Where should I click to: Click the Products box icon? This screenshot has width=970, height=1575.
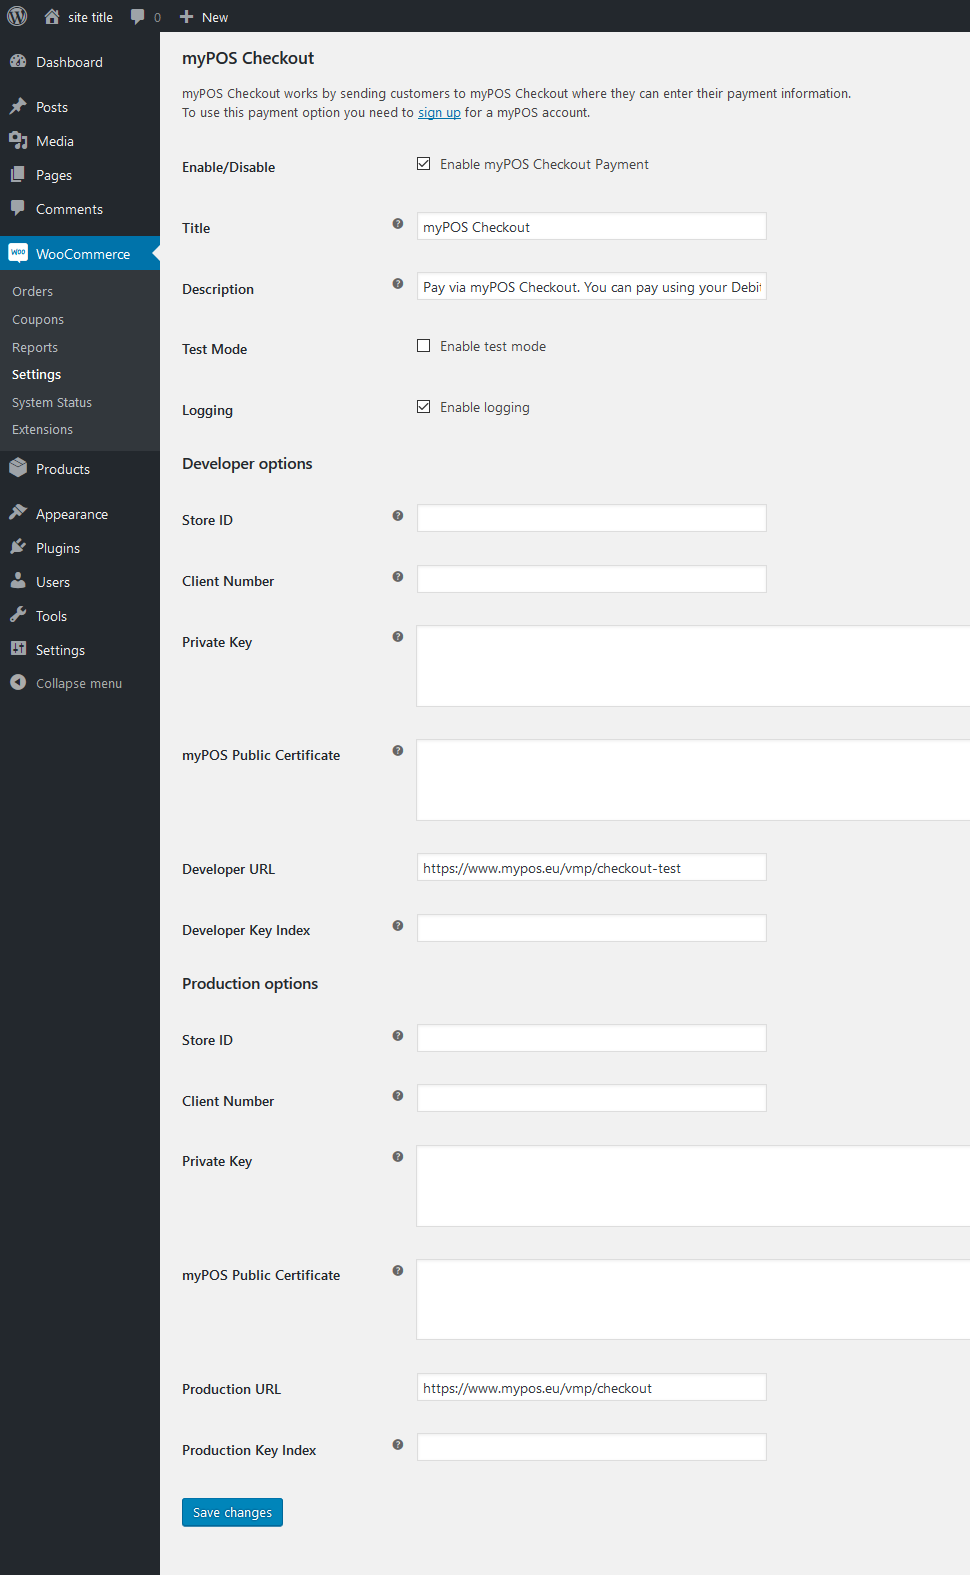18,468
